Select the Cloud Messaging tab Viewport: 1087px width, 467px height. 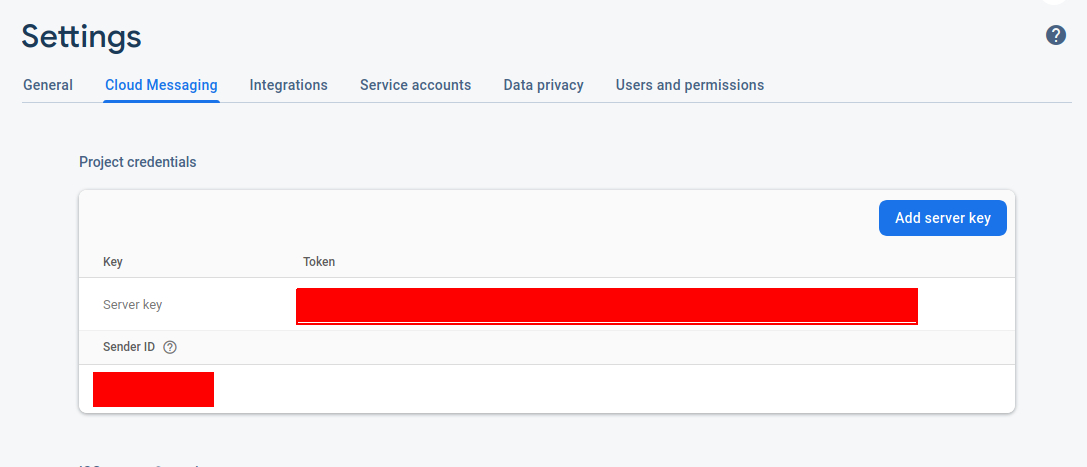(161, 85)
